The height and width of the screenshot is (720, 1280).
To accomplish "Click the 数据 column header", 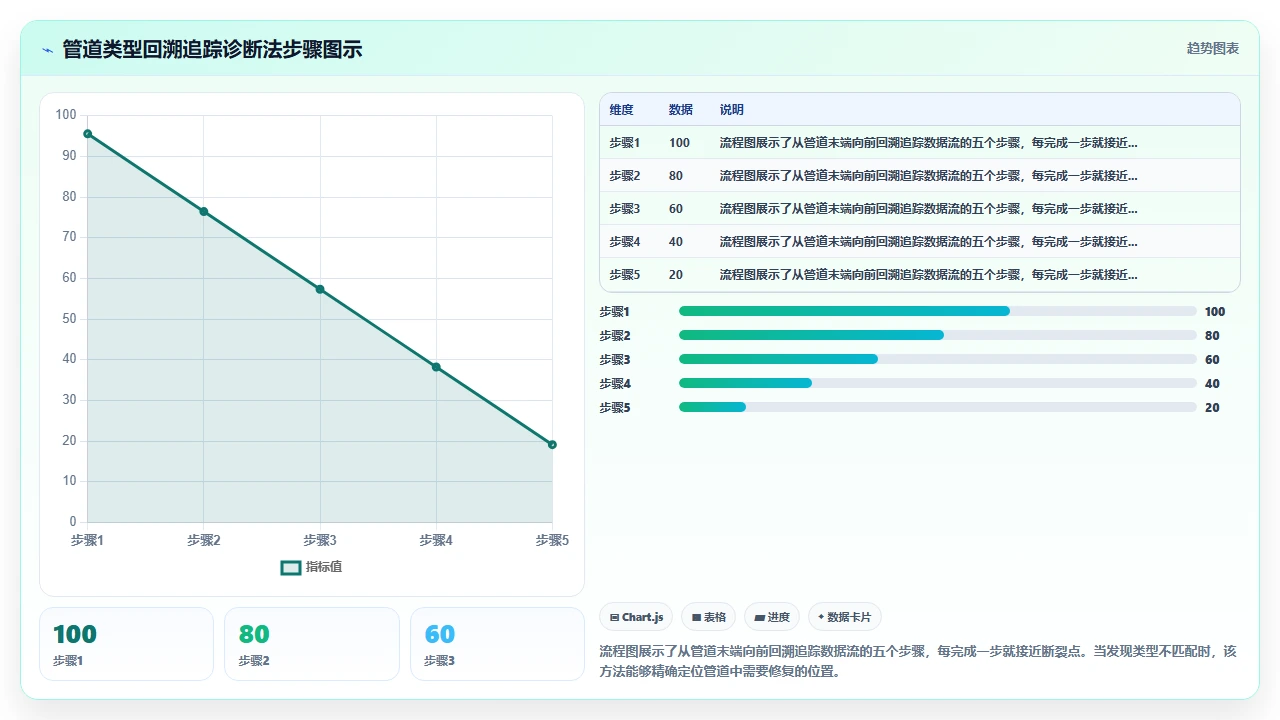I will pyautogui.click(x=681, y=110).
